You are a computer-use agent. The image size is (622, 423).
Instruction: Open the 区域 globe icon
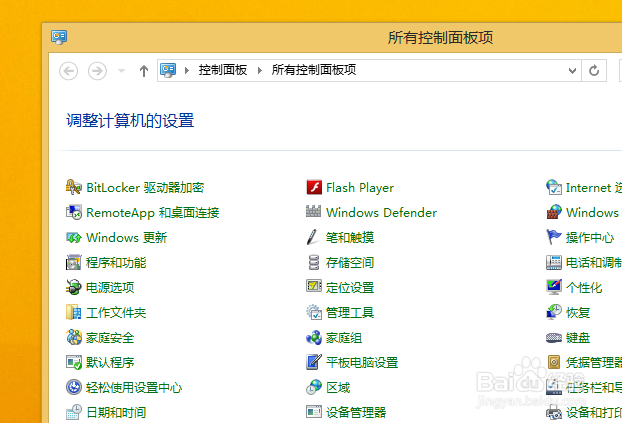point(314,387)
